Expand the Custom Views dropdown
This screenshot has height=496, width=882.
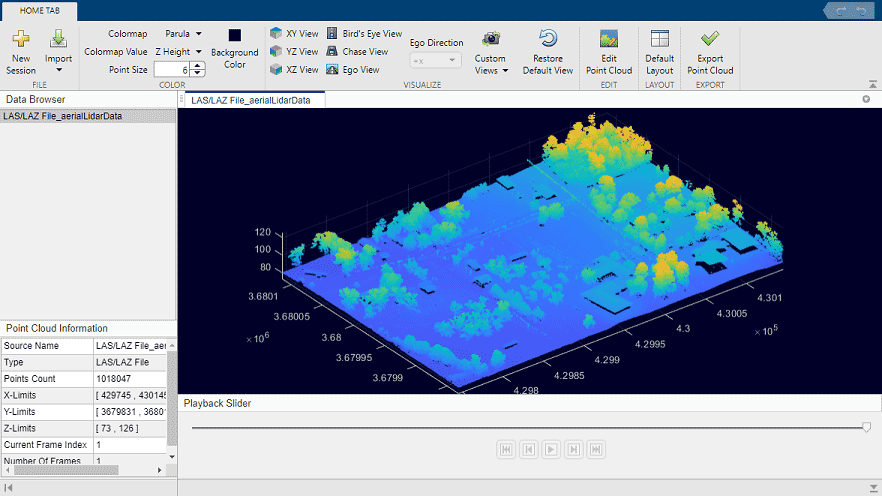490,64
